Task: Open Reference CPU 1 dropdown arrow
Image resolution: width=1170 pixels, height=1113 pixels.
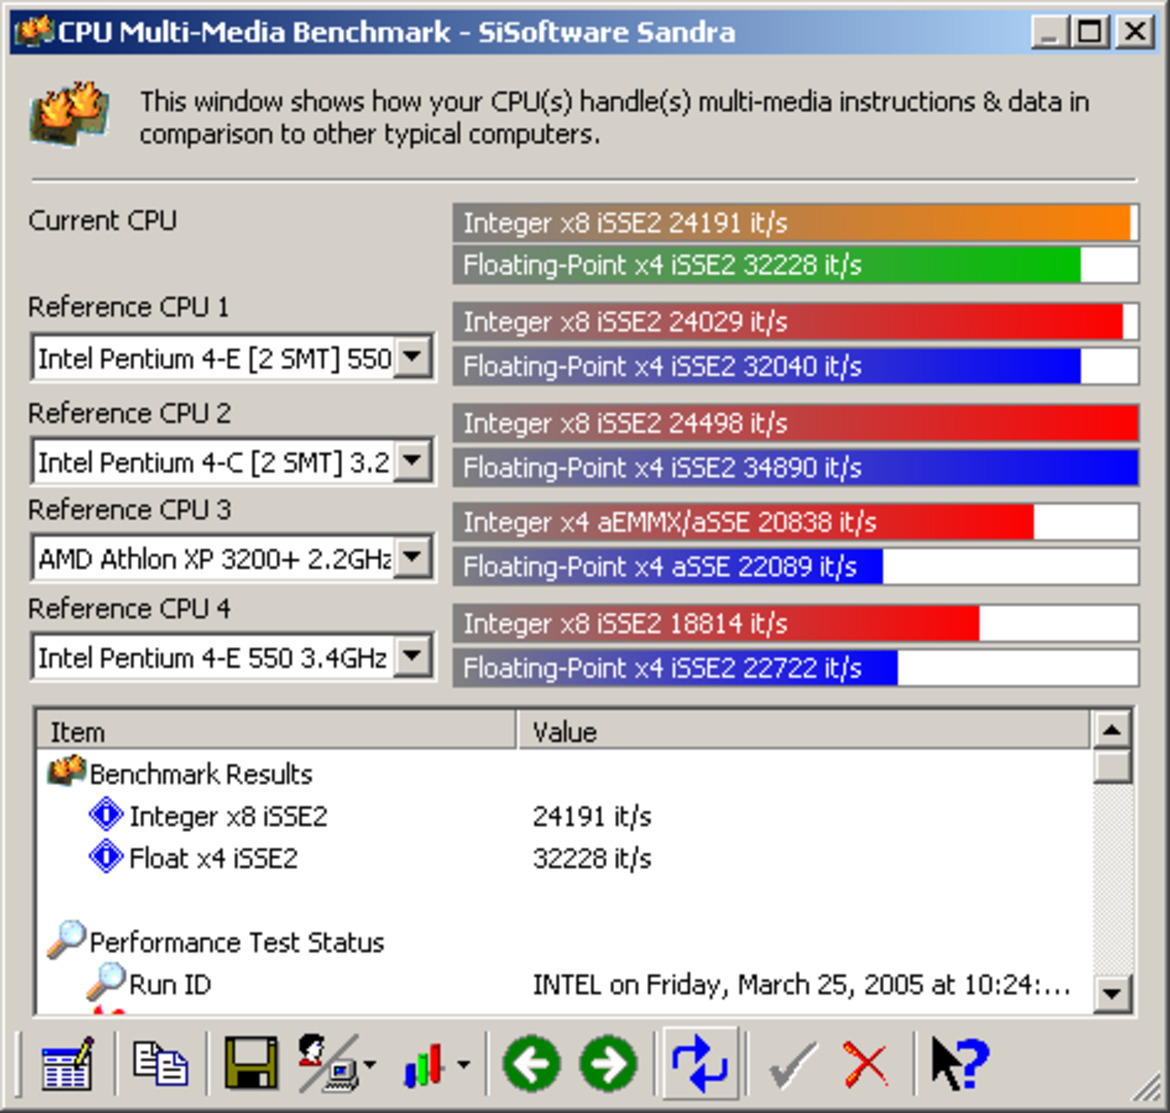Action: (x=413, y=357)
